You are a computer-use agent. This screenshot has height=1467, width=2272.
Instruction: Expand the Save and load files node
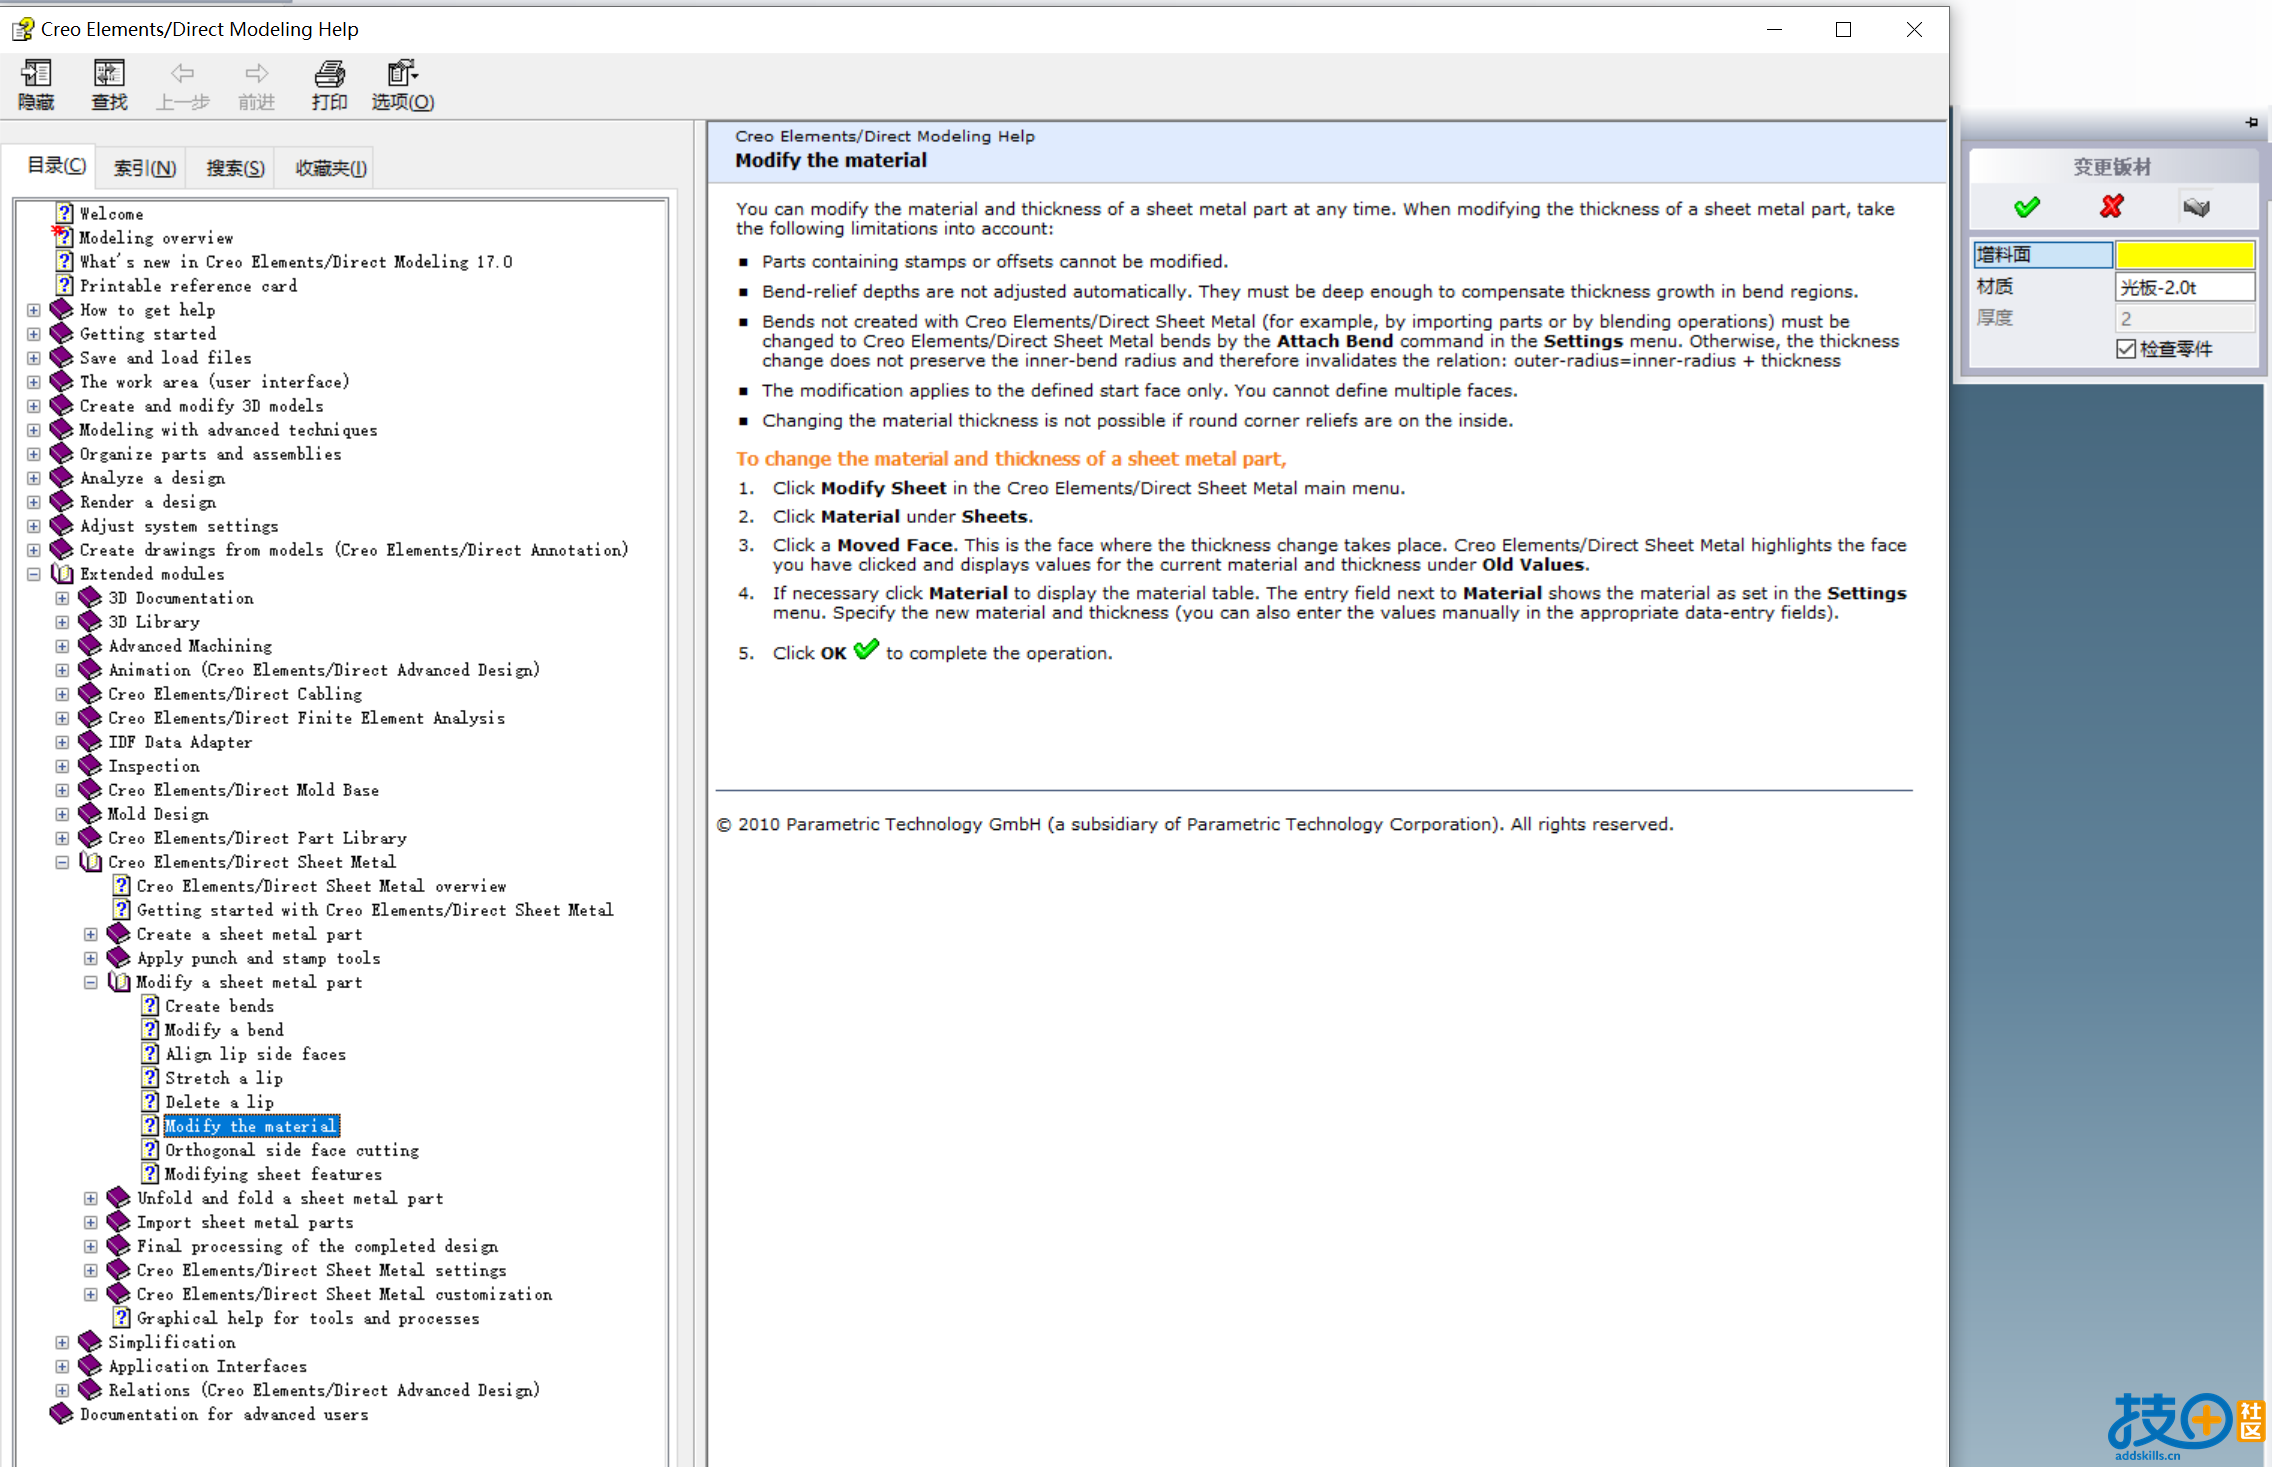point(34,357)
